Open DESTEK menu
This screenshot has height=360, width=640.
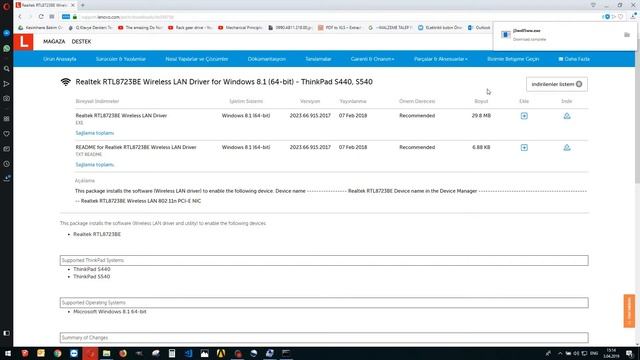pos(81,42)
